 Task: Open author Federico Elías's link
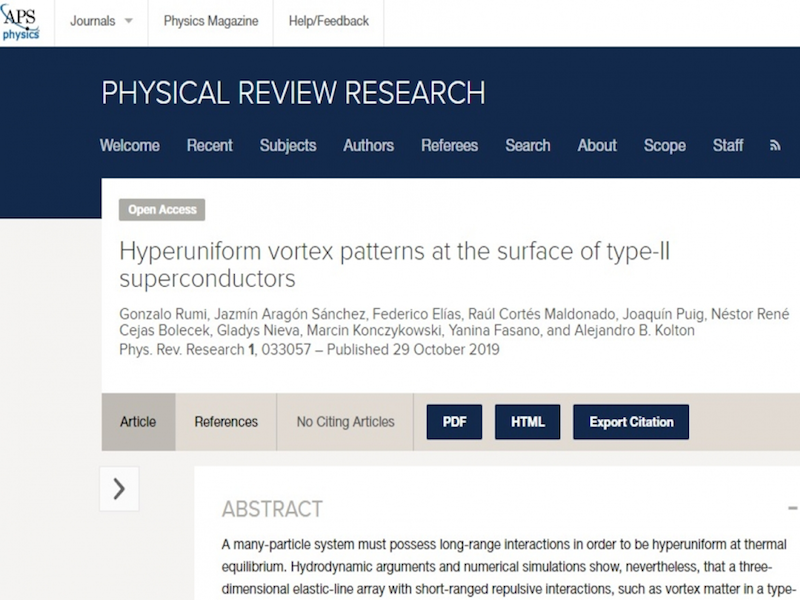coord(417,314)
